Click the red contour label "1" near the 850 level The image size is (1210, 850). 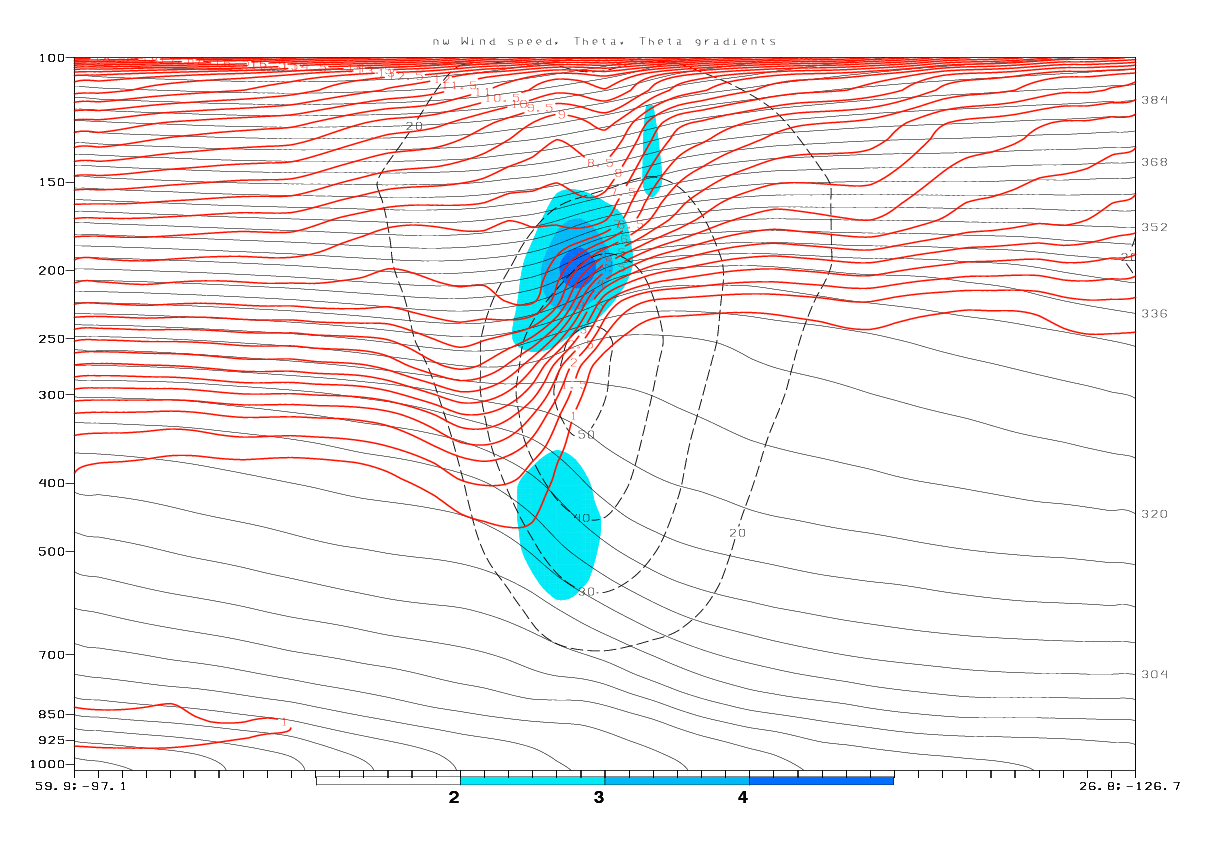pyautogui.click(x=284, y=722)
